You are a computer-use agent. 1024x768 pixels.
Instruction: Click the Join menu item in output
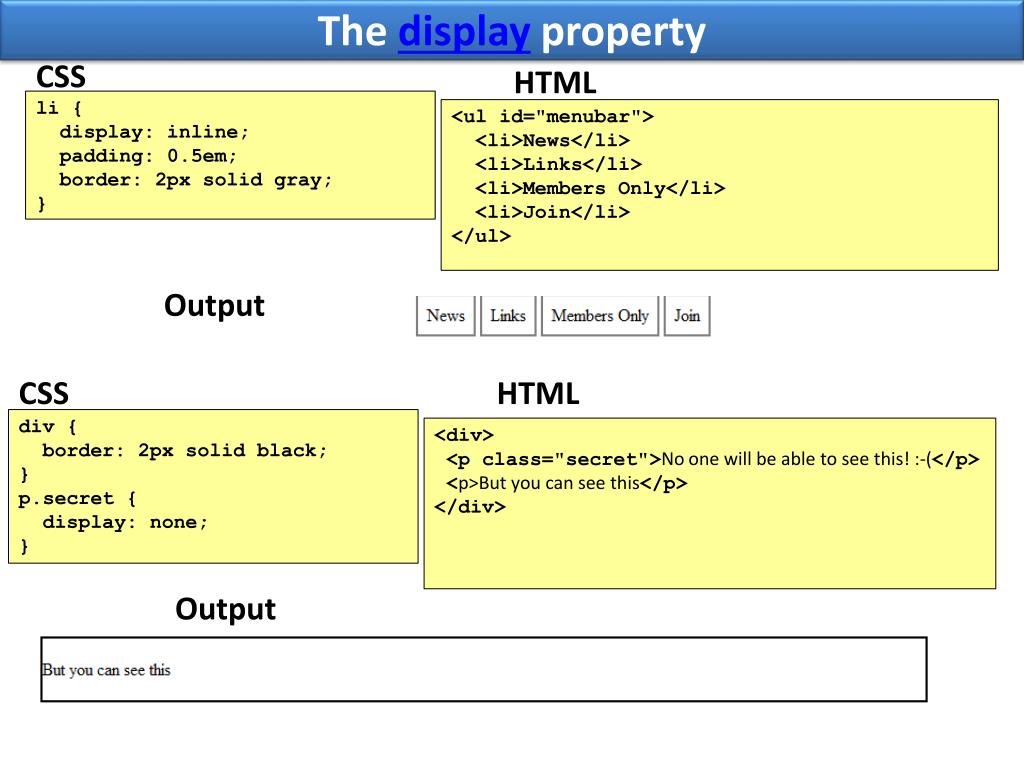[x=687, y=316]
